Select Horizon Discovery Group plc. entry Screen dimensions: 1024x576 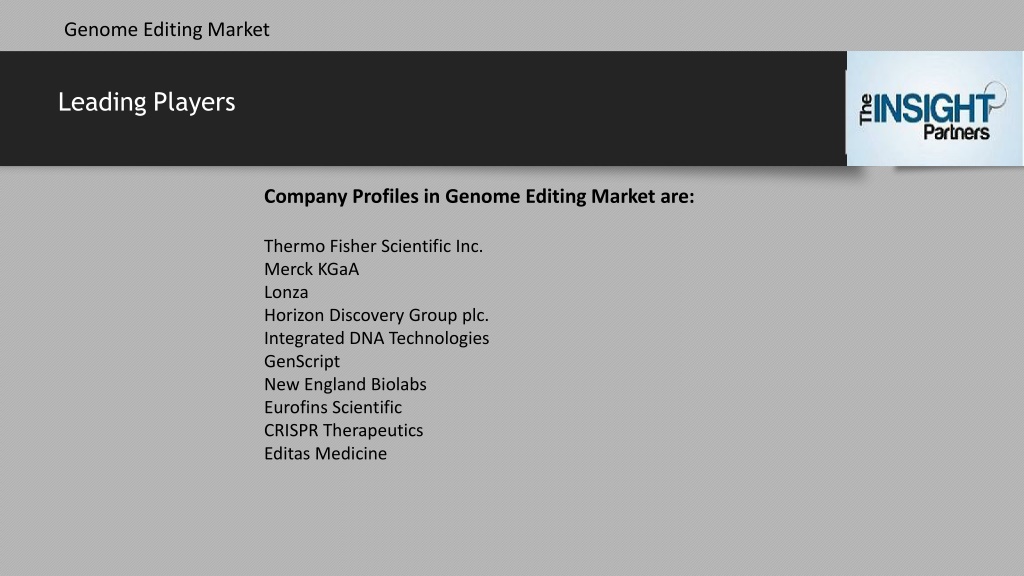(x=376, y=315)
